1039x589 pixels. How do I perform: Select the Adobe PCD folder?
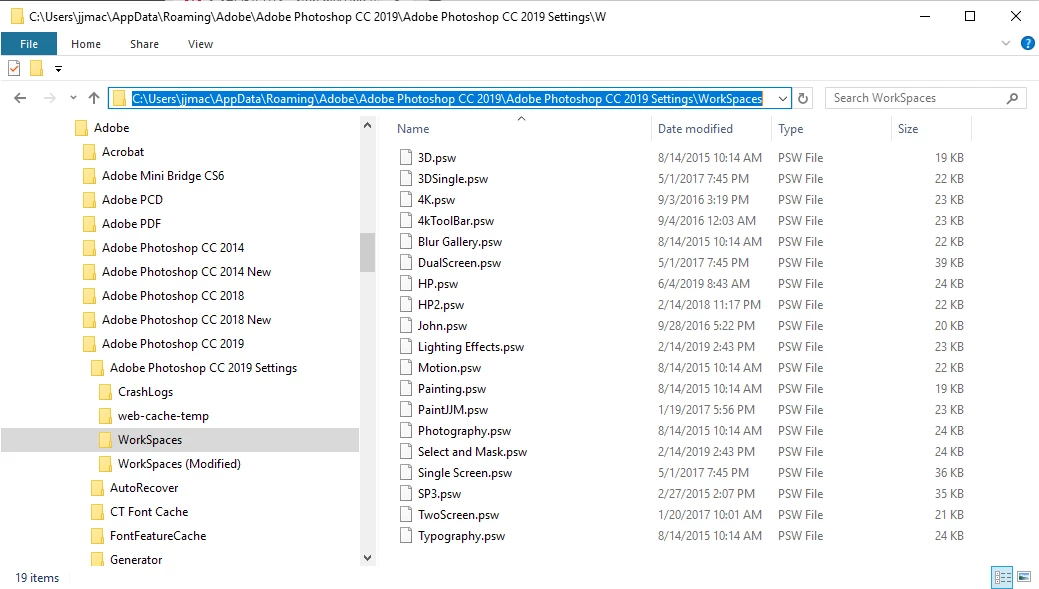[x=132, y=199]
